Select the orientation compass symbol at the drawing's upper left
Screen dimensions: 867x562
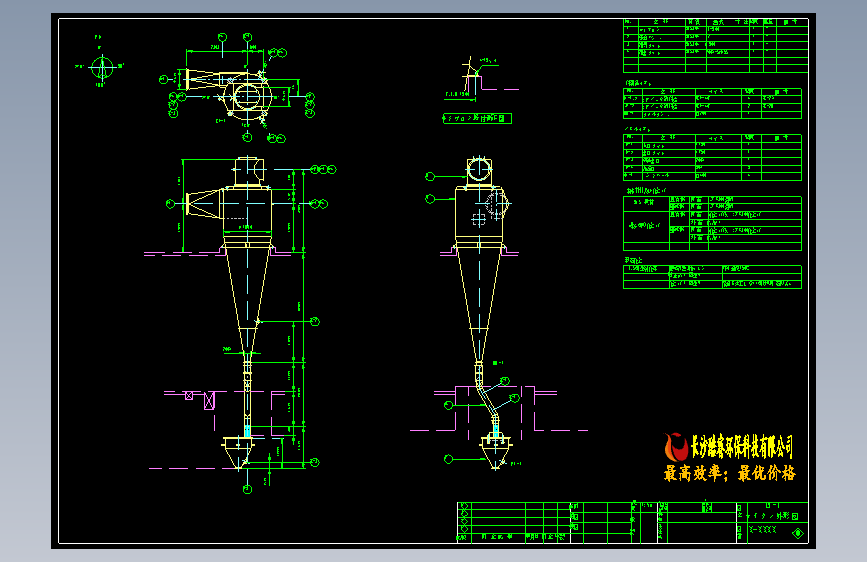coord(102,69)
